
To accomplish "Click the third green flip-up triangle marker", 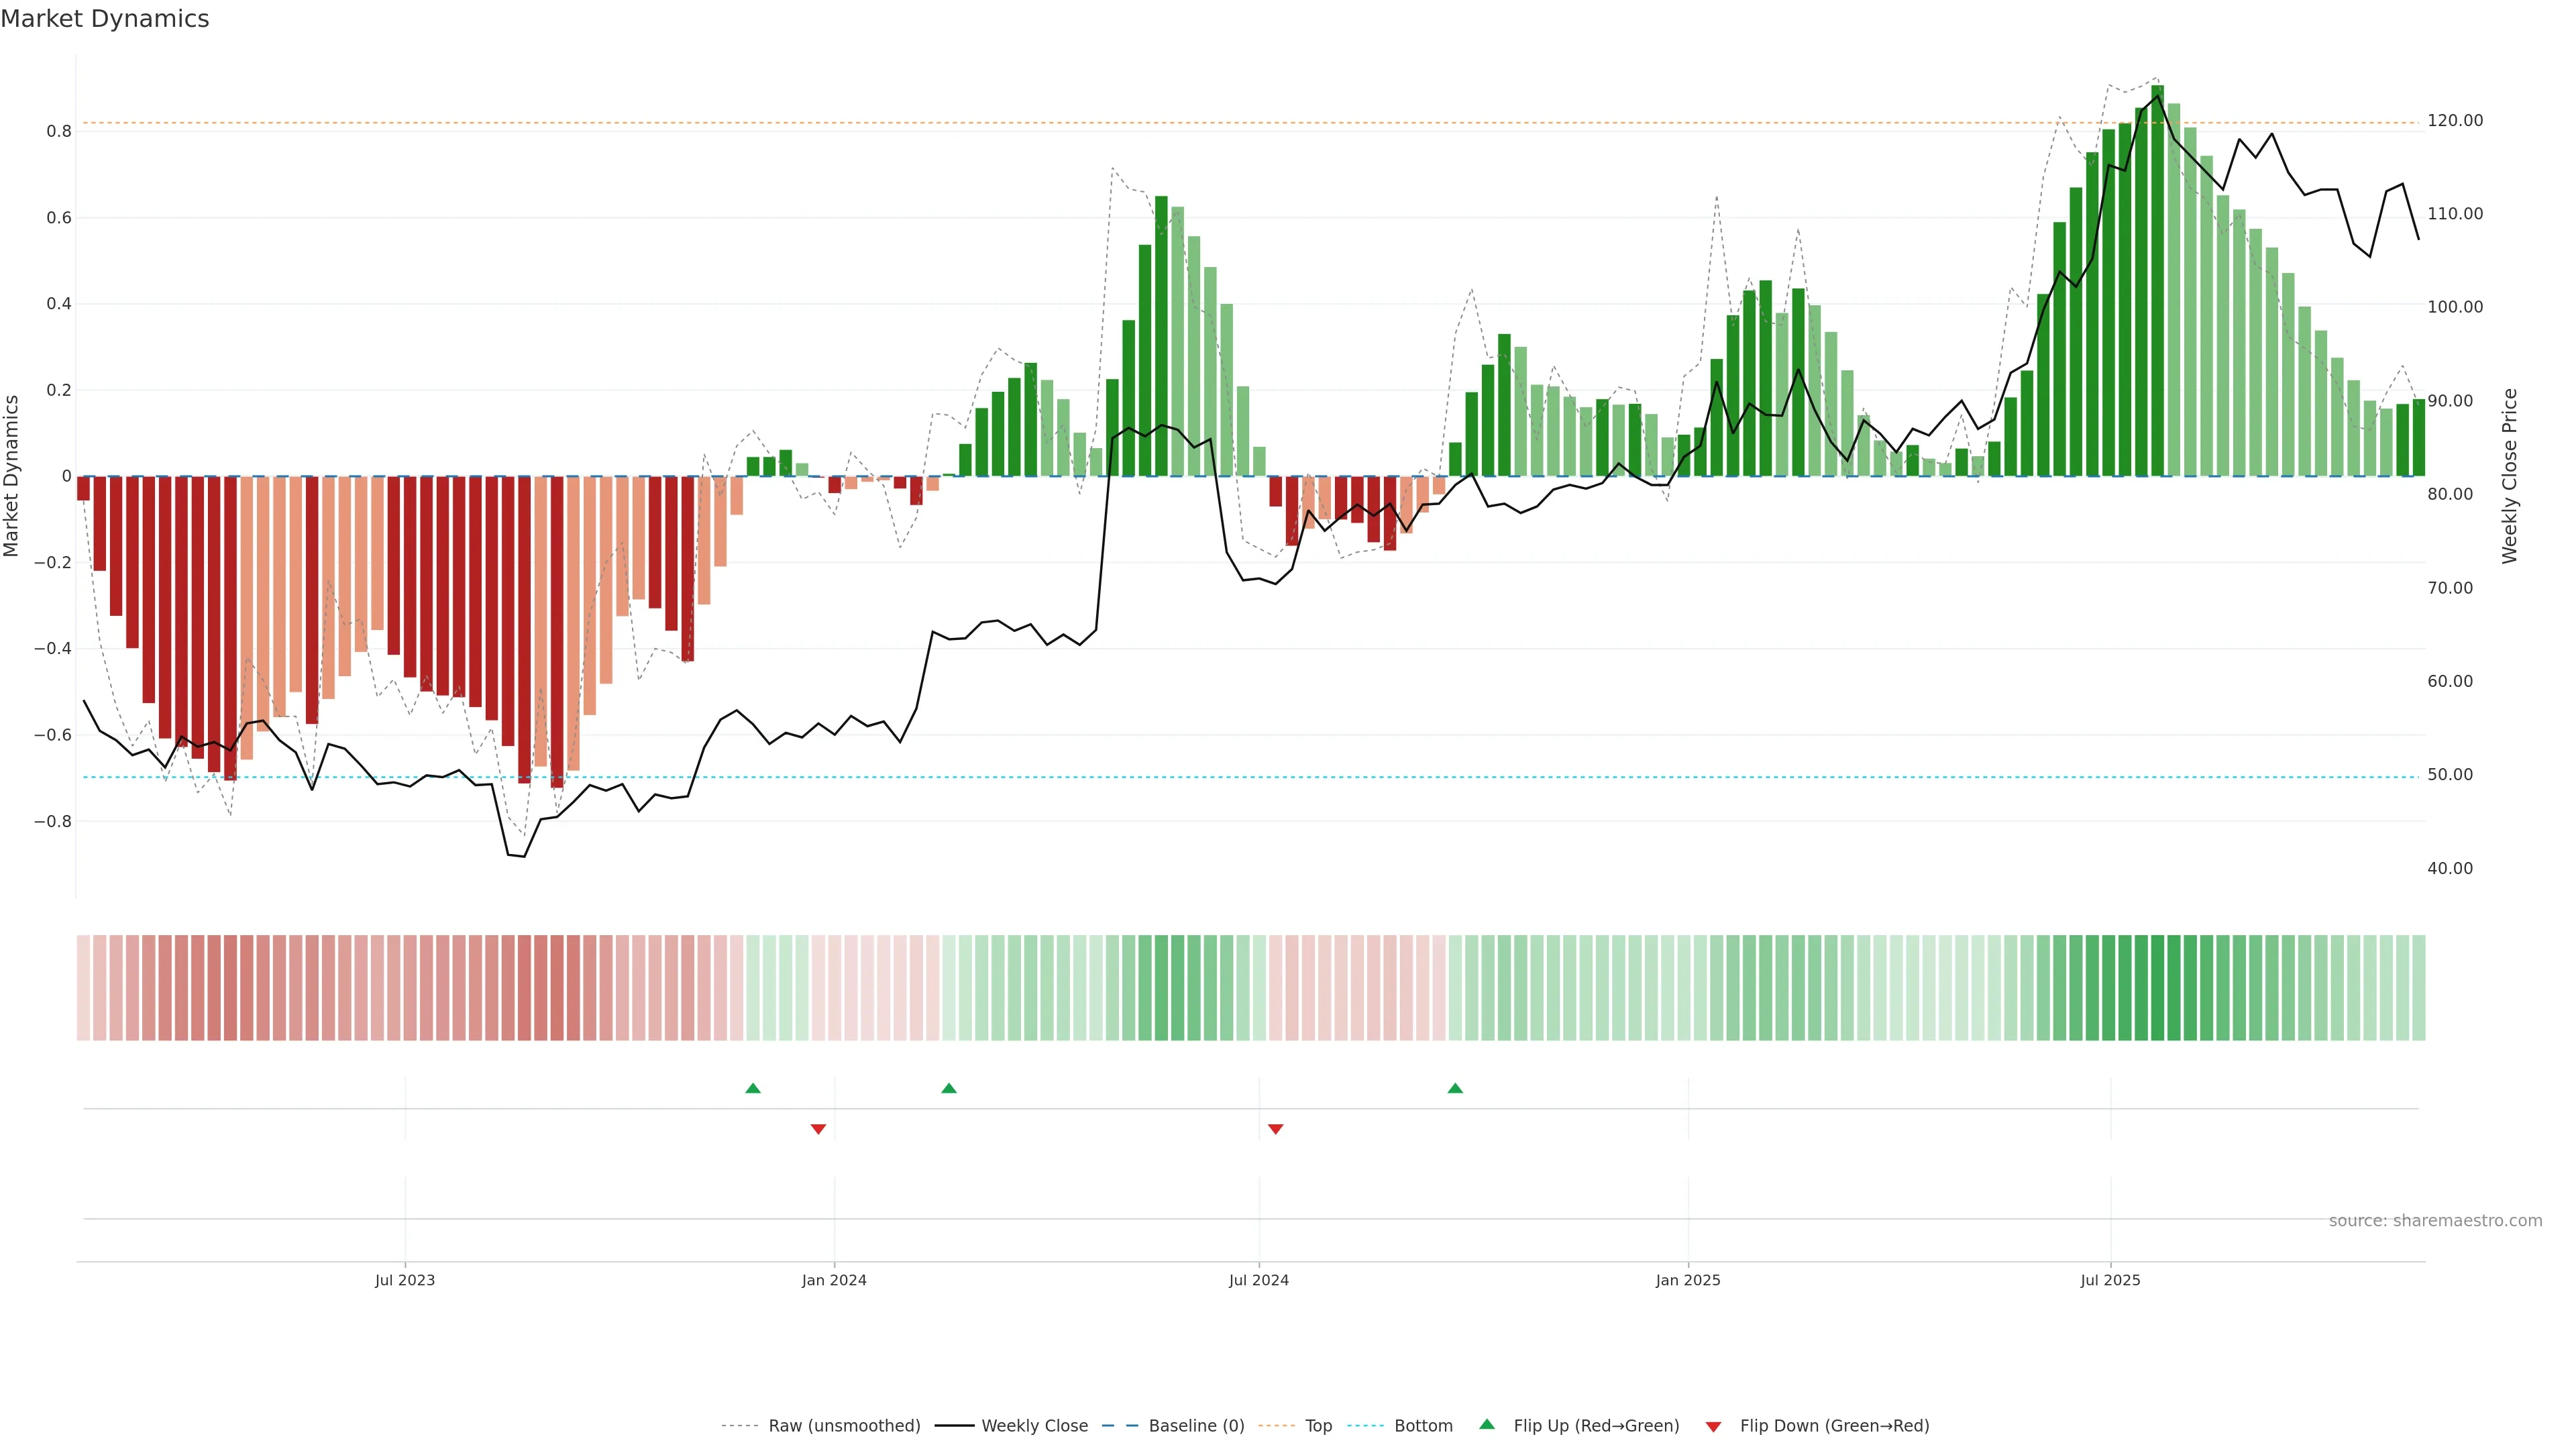I will (x=1455, y=1088).
